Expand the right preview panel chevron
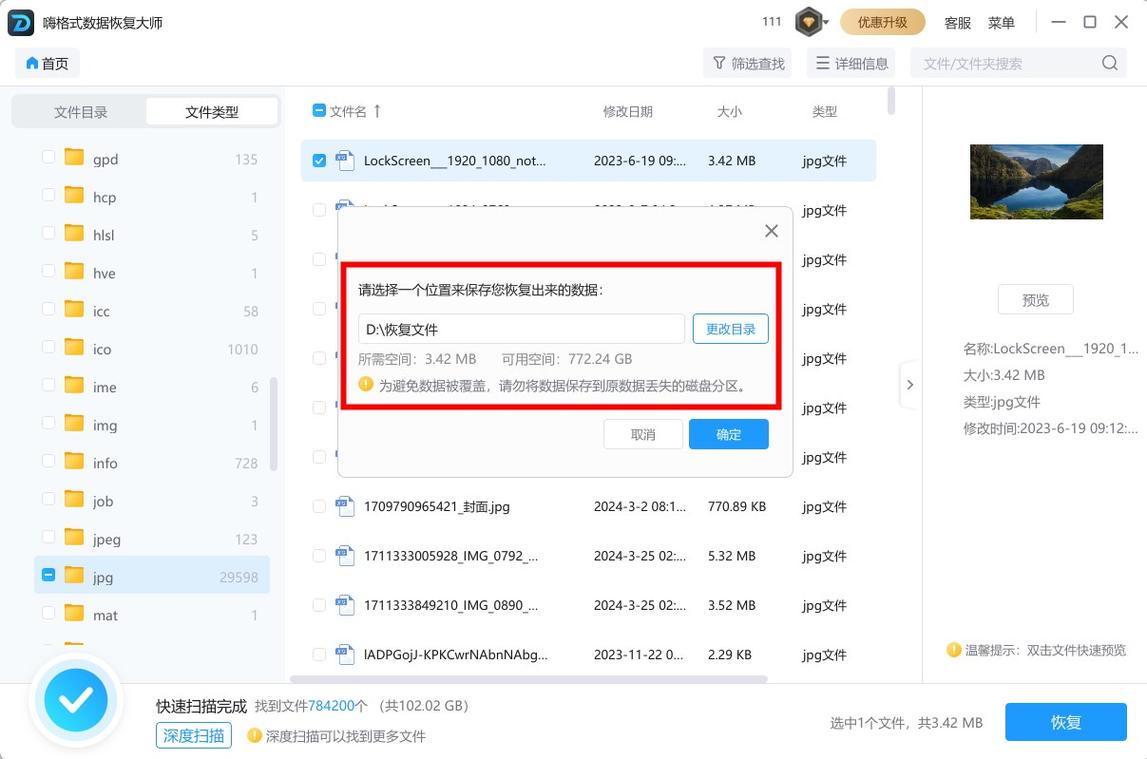The height and width of the screenshot is (759, 1147). [x=910, y=384]
